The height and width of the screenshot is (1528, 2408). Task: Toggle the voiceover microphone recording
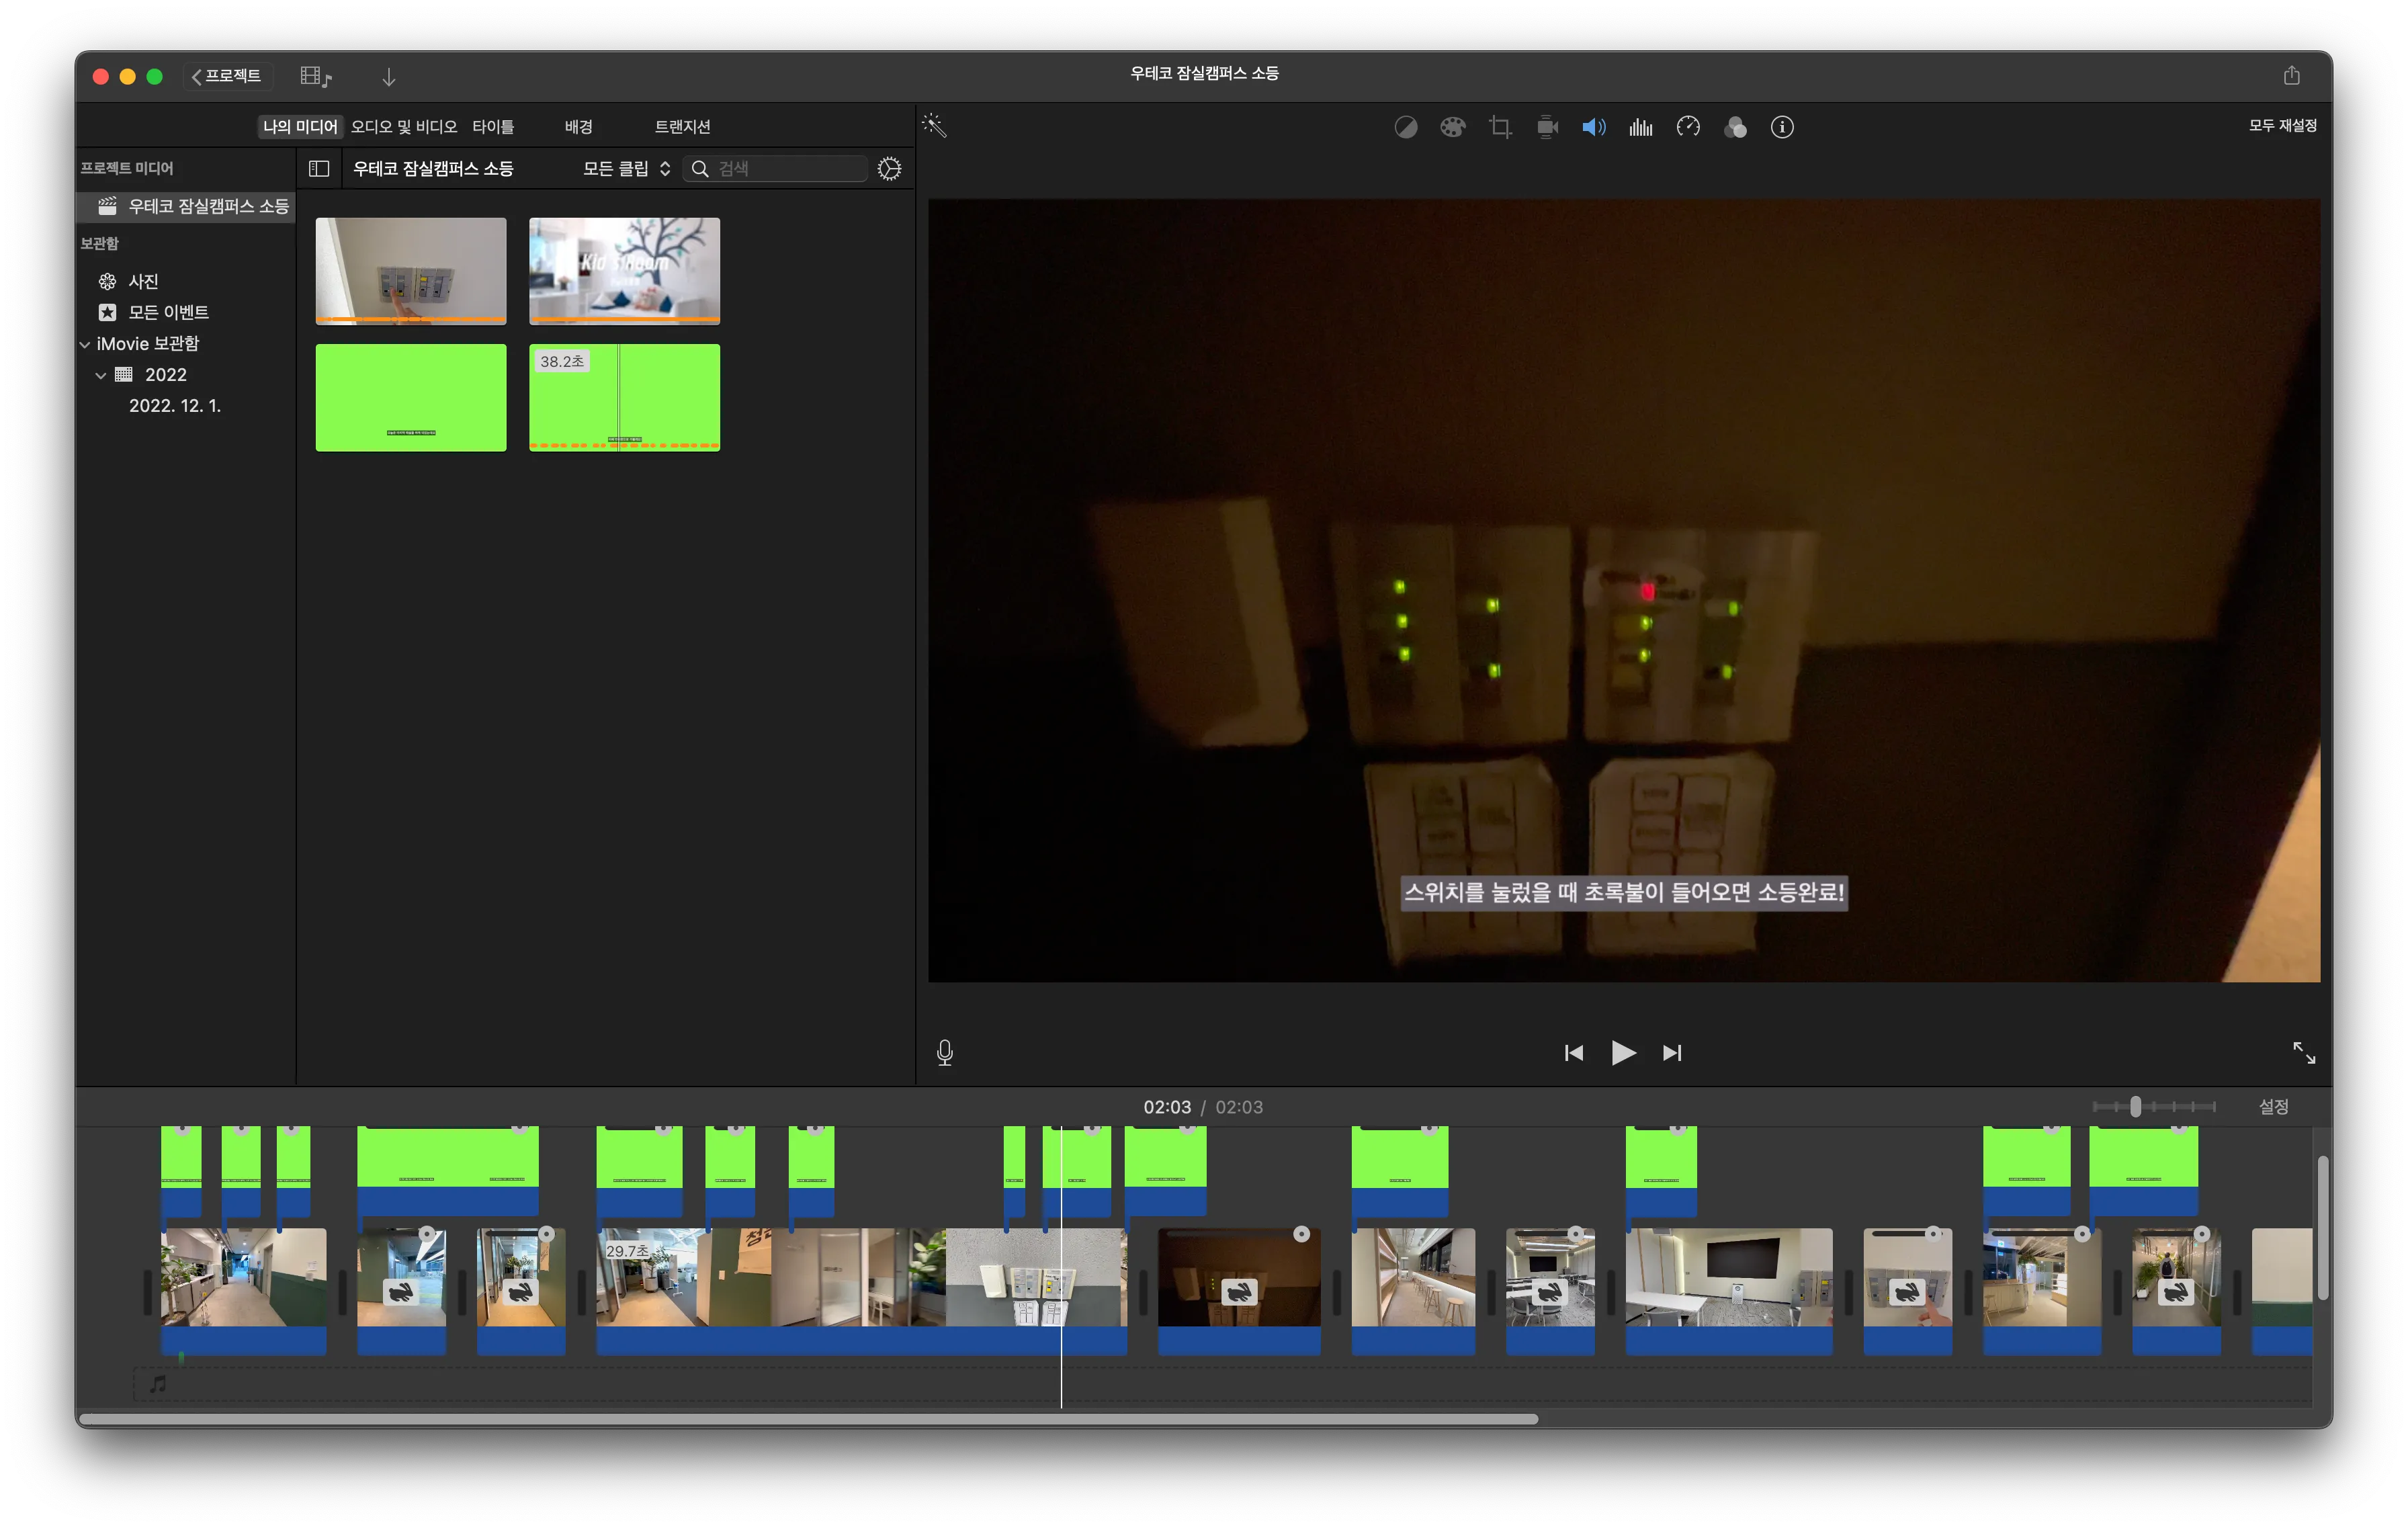[x=945, y=1052]
